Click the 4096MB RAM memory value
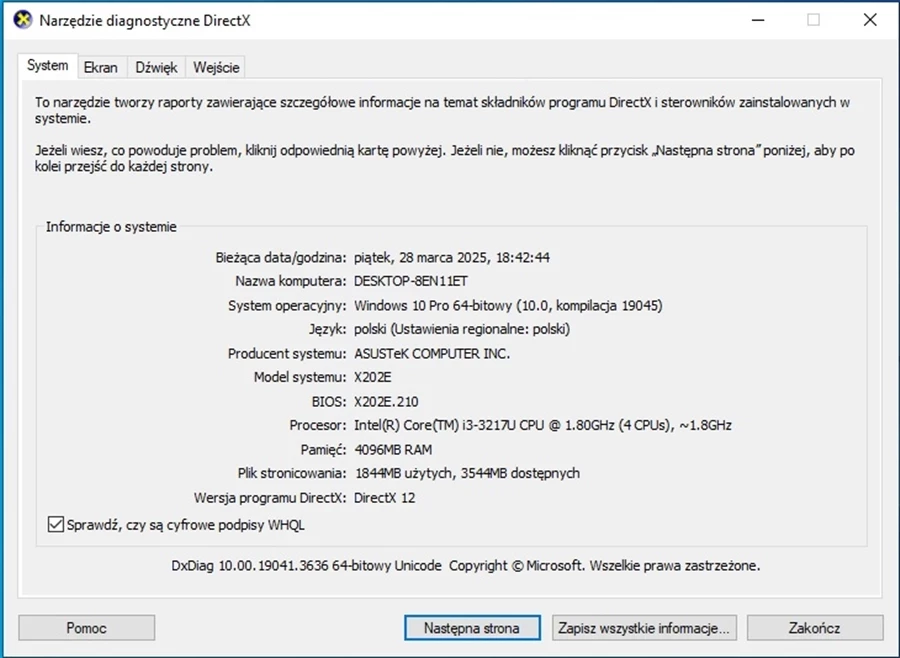900x658 pixels. click(394, 449)
